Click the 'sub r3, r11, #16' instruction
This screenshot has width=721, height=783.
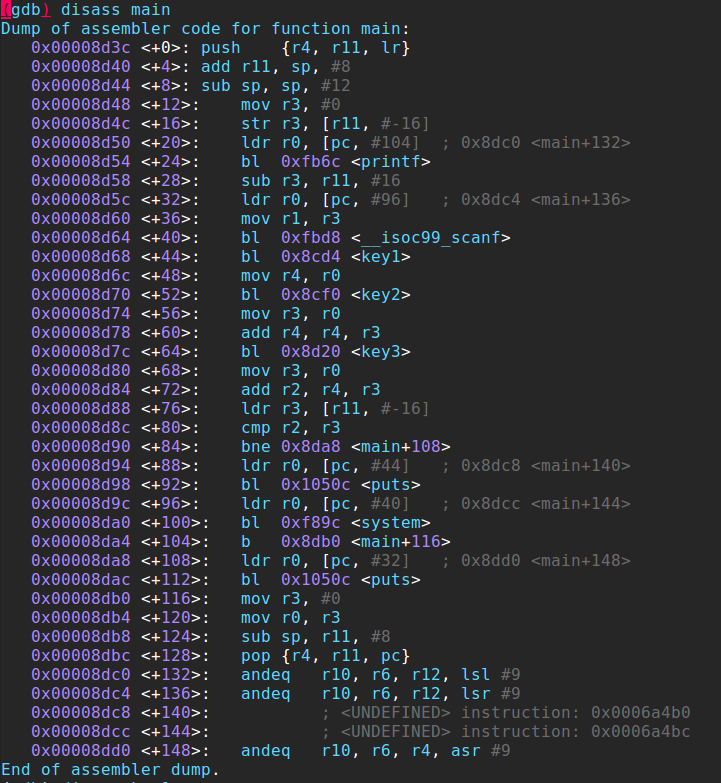[x=321, y=180]
